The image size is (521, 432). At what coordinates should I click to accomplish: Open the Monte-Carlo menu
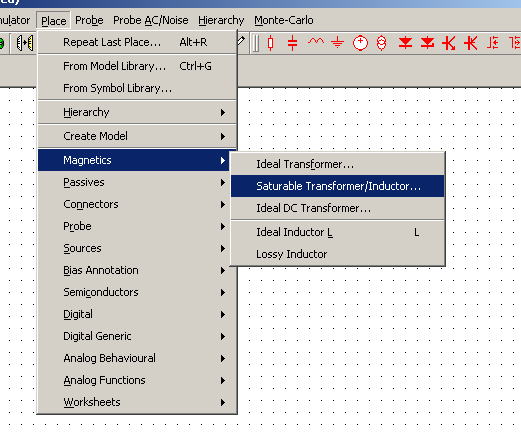(284, 20)
